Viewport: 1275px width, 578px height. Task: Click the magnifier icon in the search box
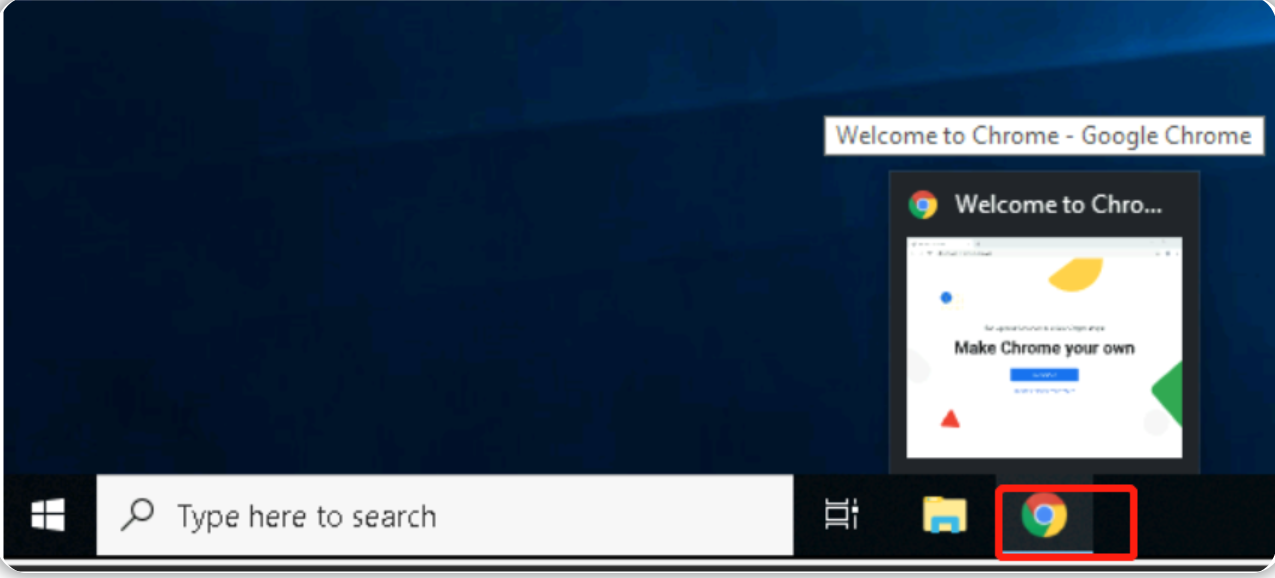[x=137, y=515]
